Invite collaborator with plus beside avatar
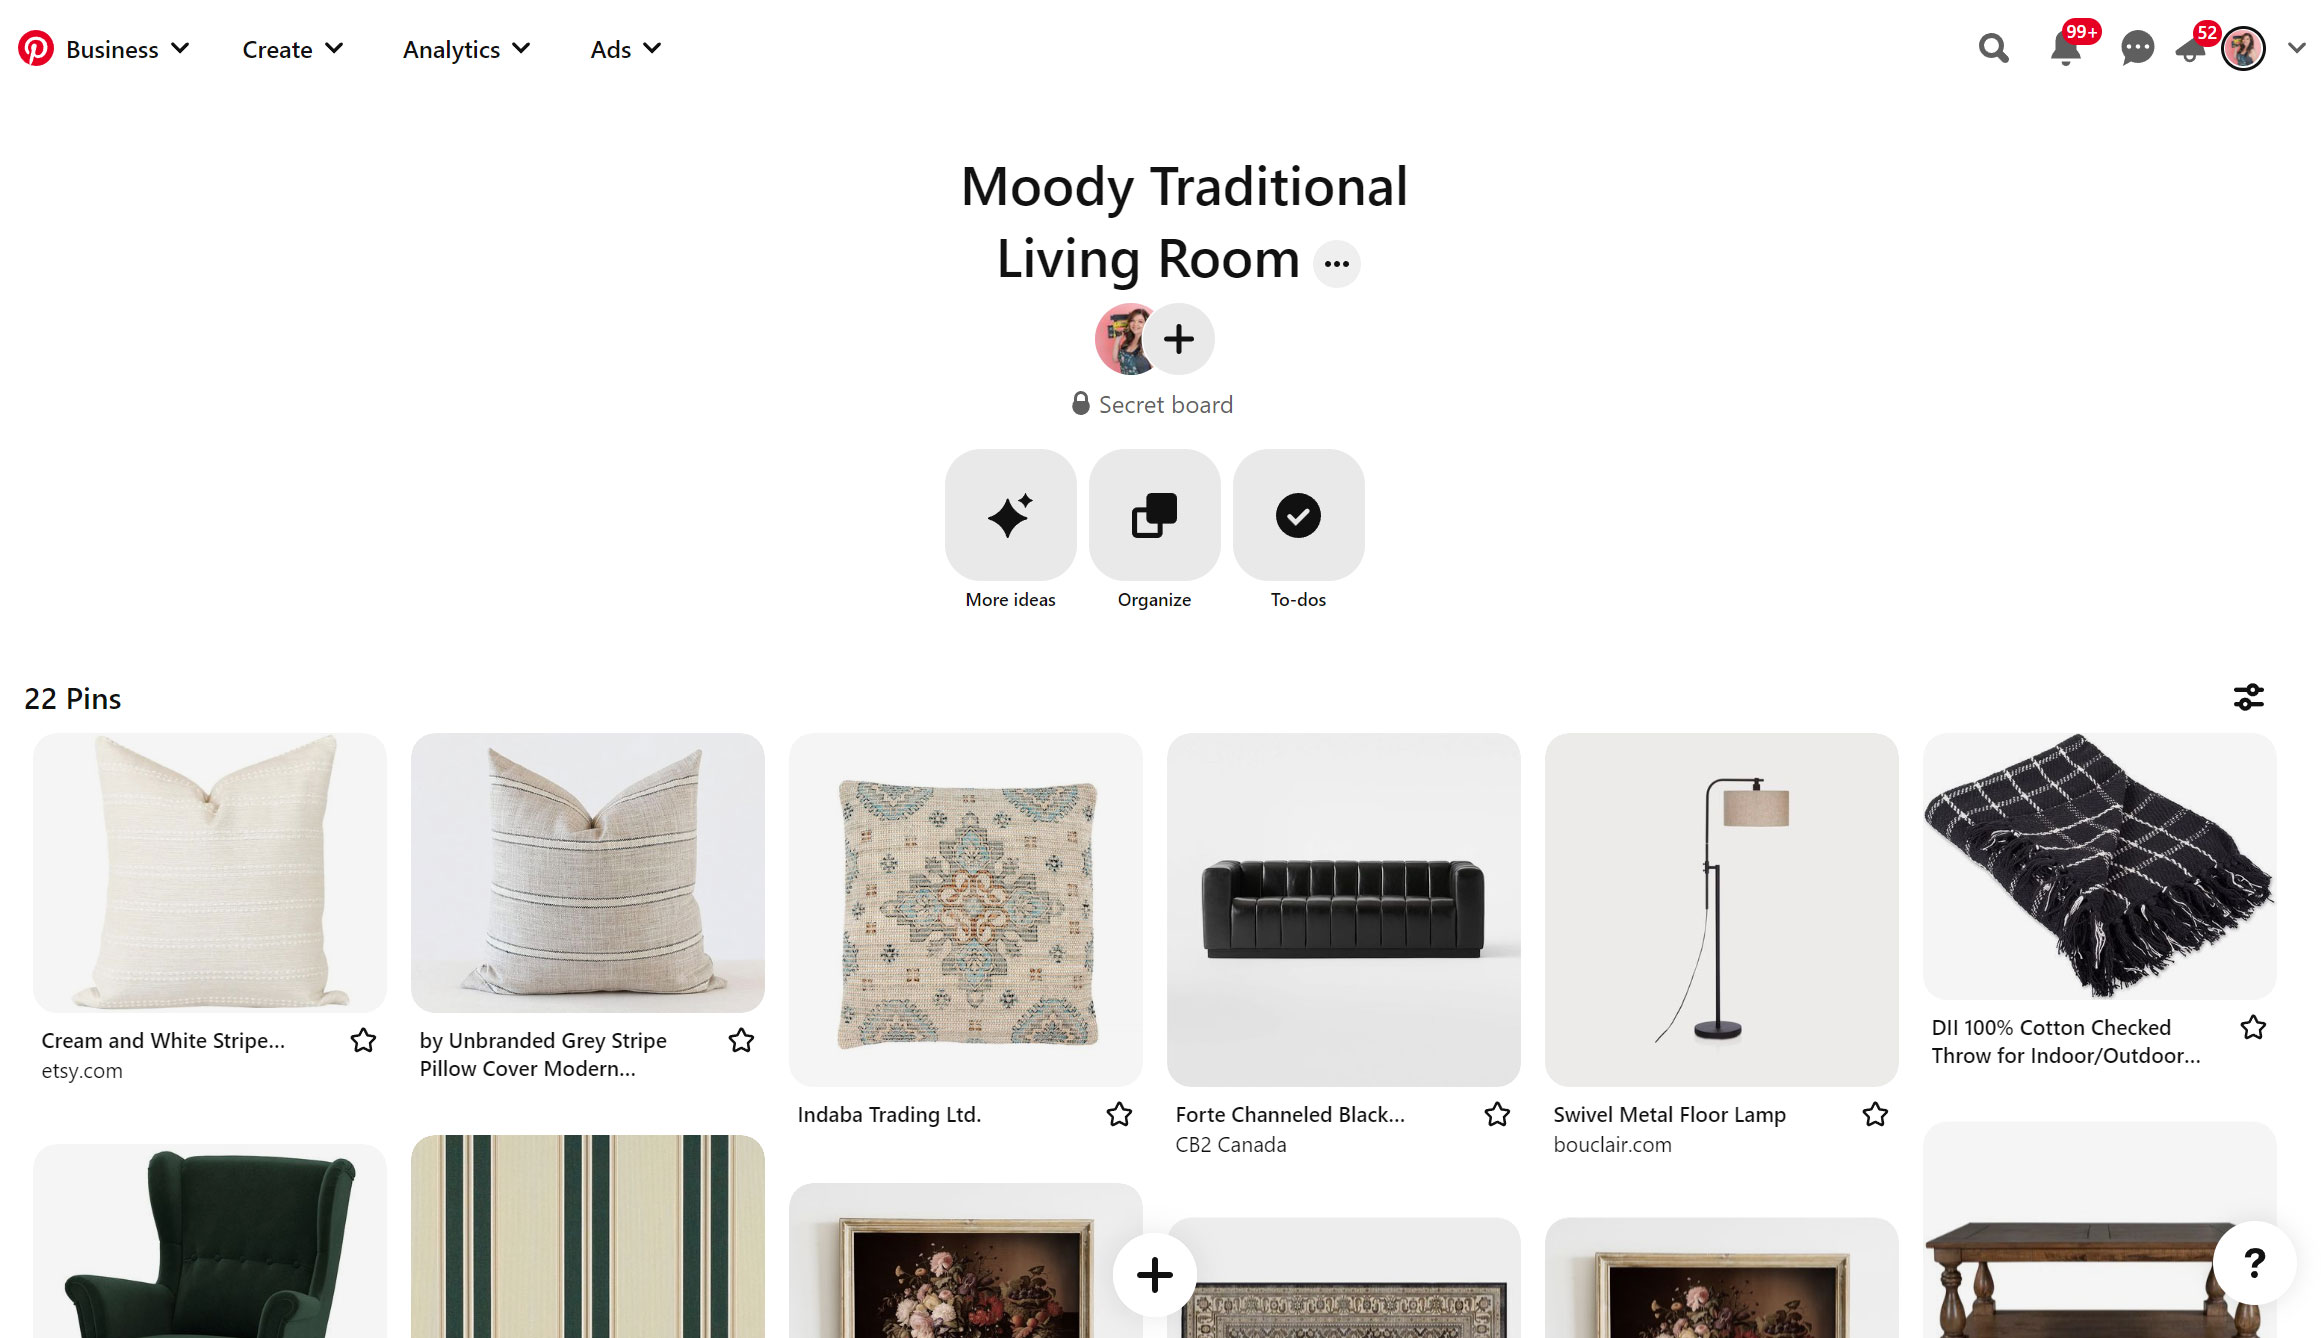 pos(1179,339)
